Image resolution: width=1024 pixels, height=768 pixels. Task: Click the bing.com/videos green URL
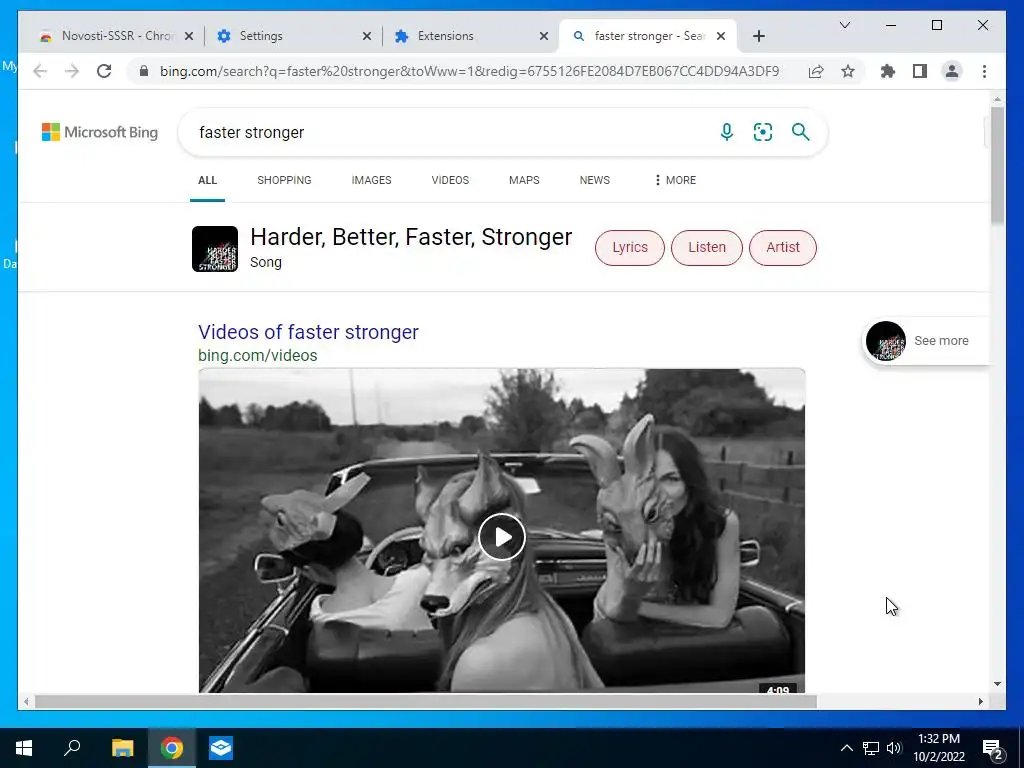point(257,355)
